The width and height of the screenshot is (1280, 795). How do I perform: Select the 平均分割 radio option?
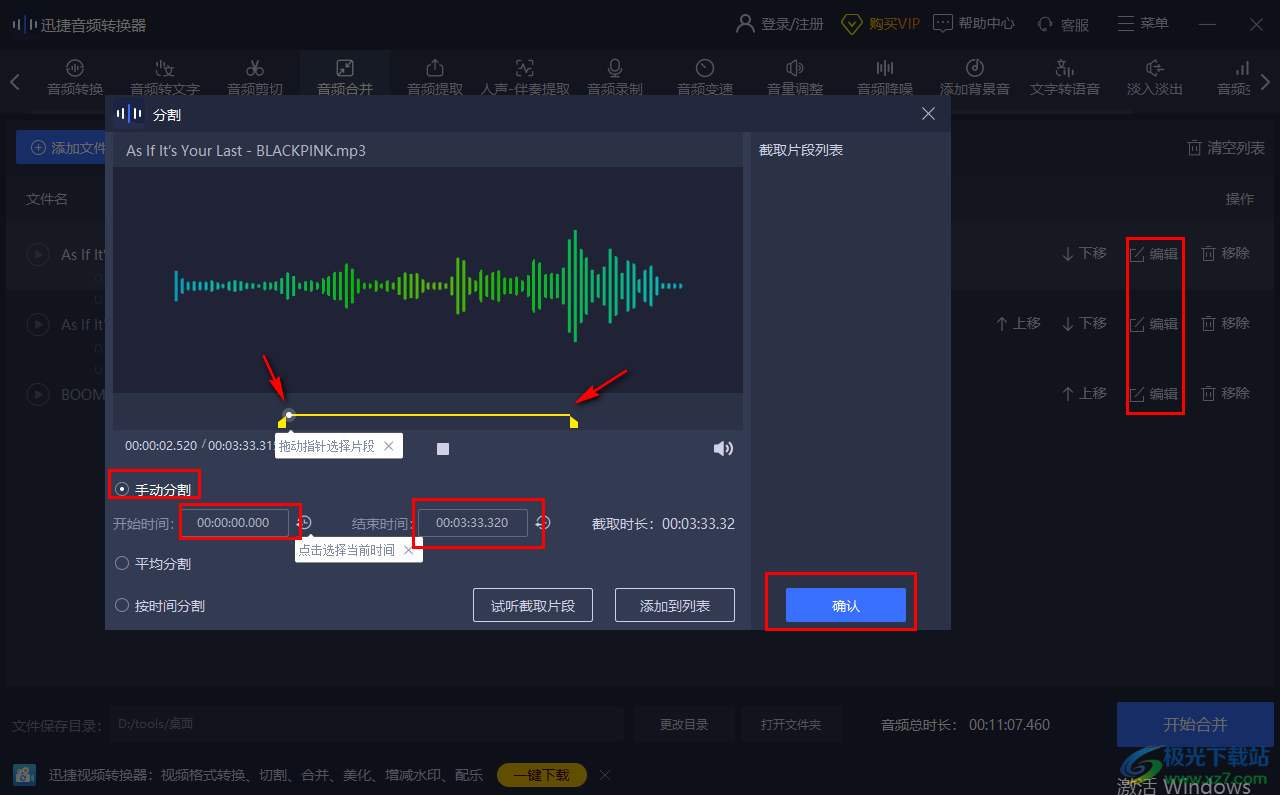[122, 563]
